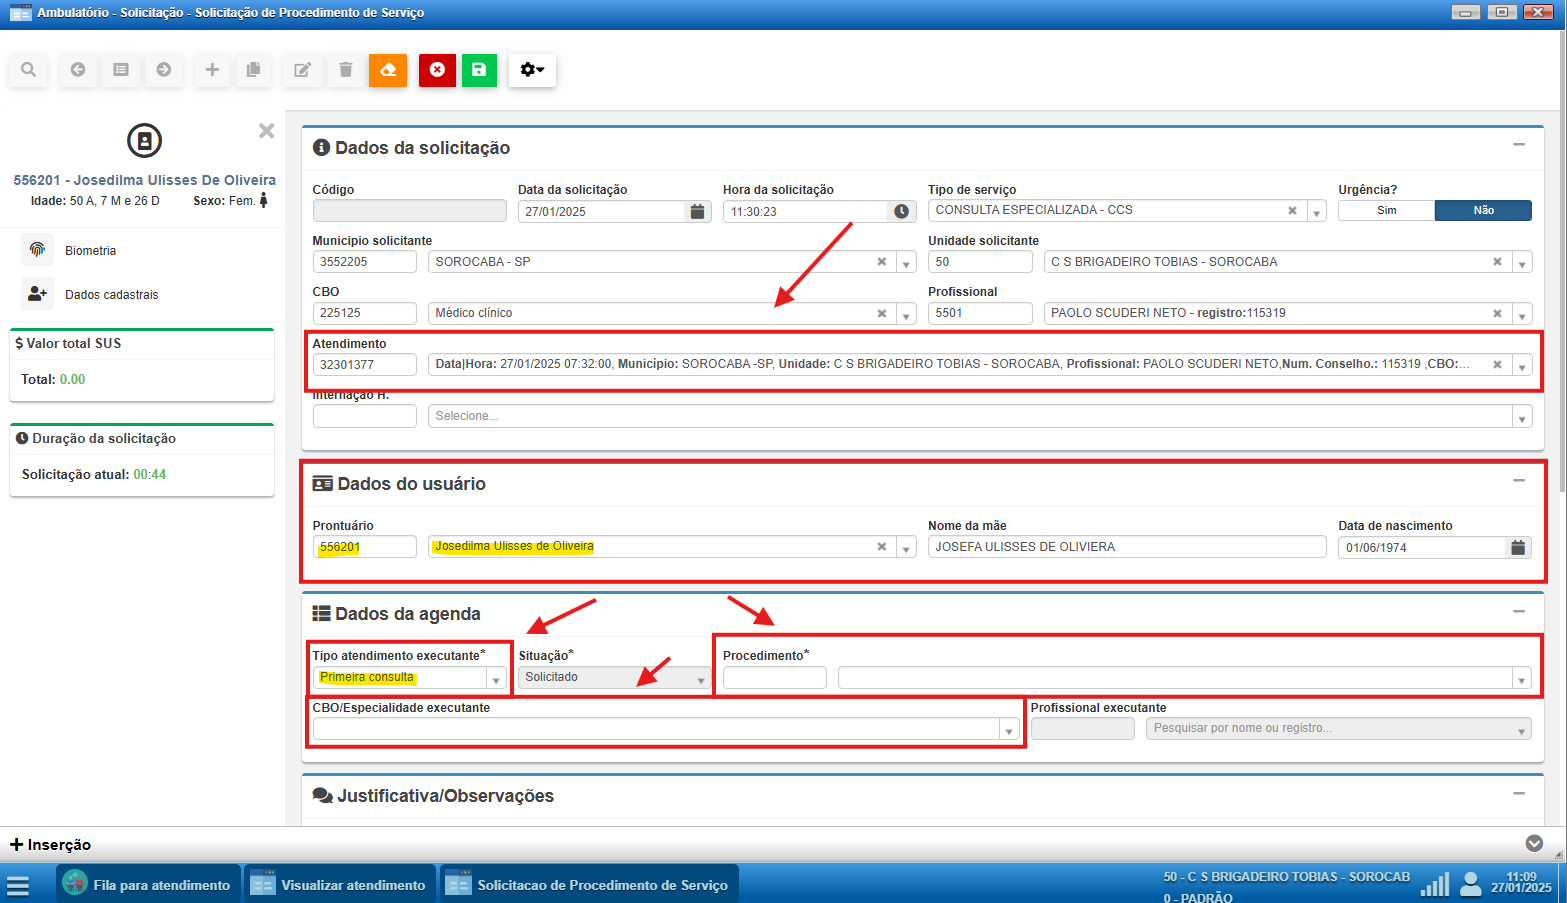1567x903 pixels.
Task: Collapse the Dados da solicitação panel
Action: click(1518, 145)
